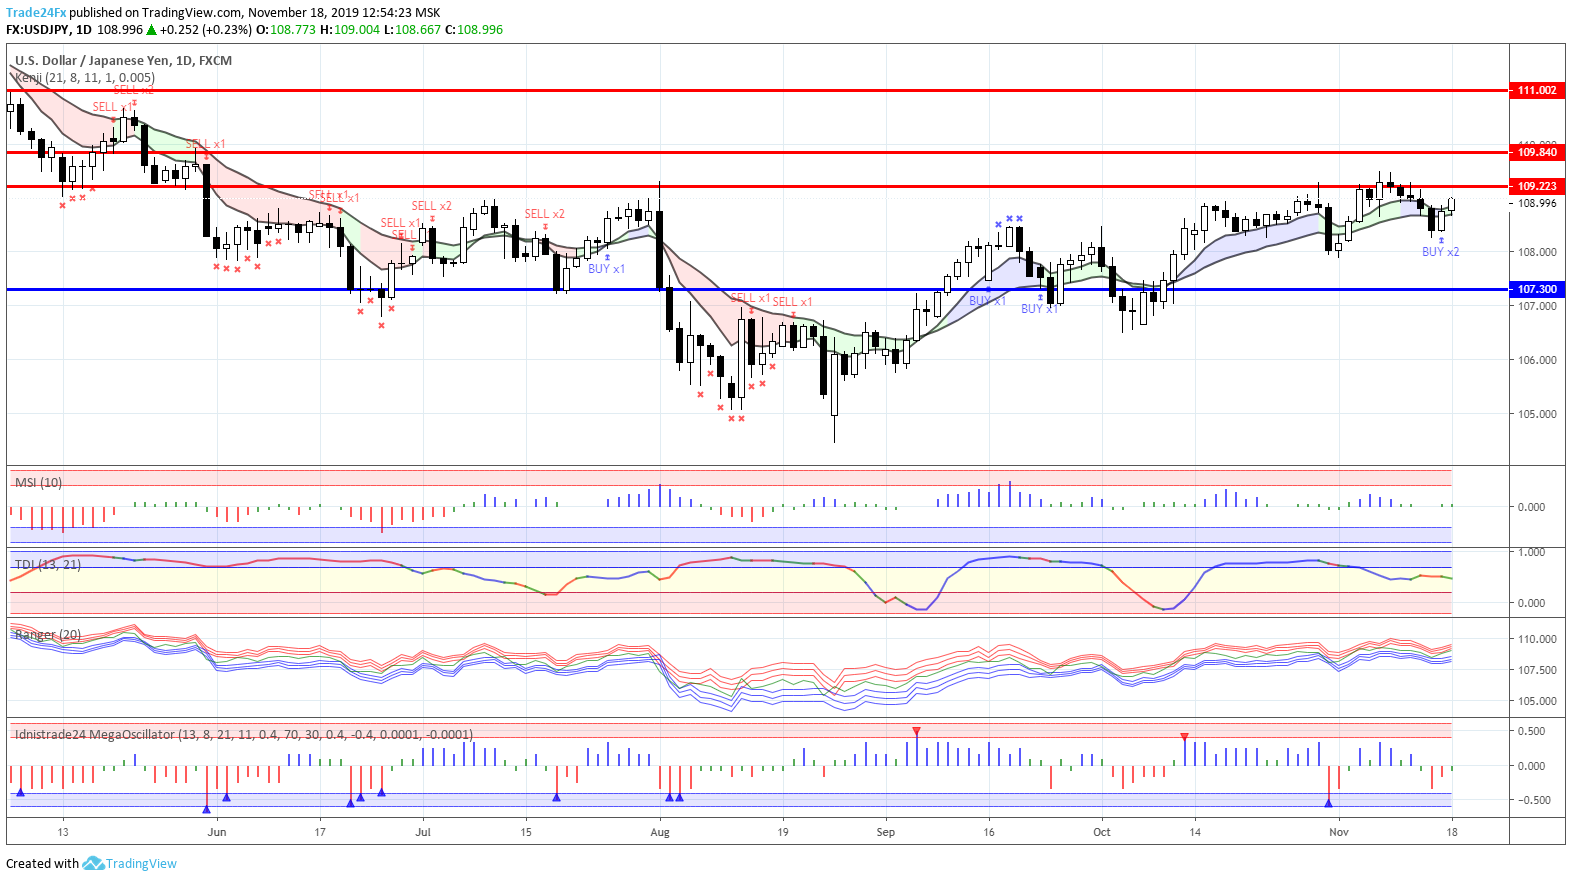This screenshot has height=881, width=1572.
Task: Click the Ranger (20) indicator label
Action: coord(48,634)
